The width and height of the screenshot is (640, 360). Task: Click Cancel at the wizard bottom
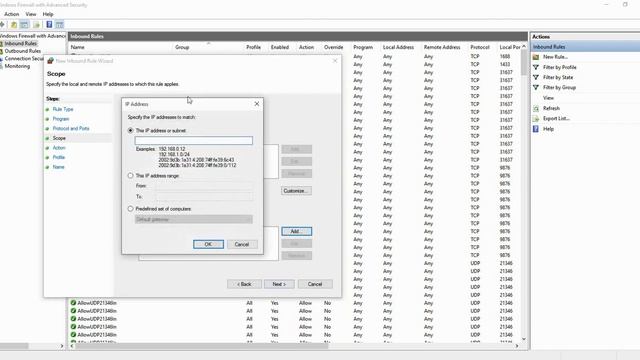coord(315,284)
